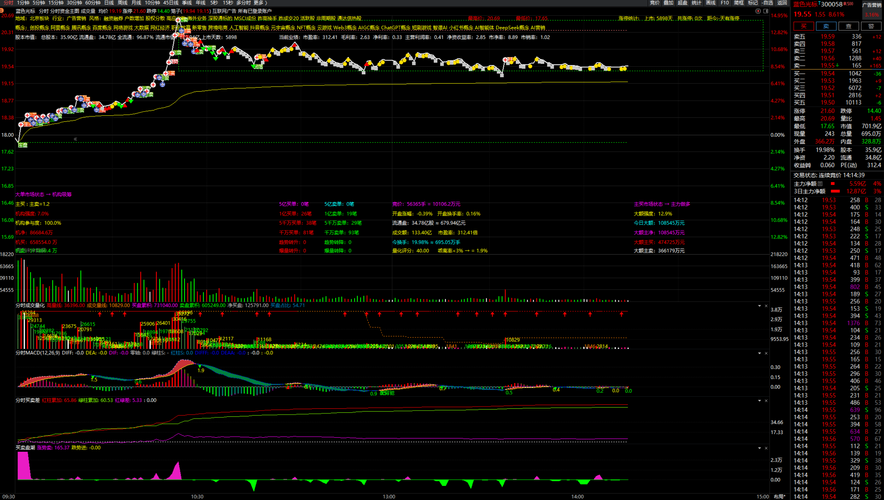Select the 买一 19.54 order row
Viewport: 884px width, 500px height.
837,73
